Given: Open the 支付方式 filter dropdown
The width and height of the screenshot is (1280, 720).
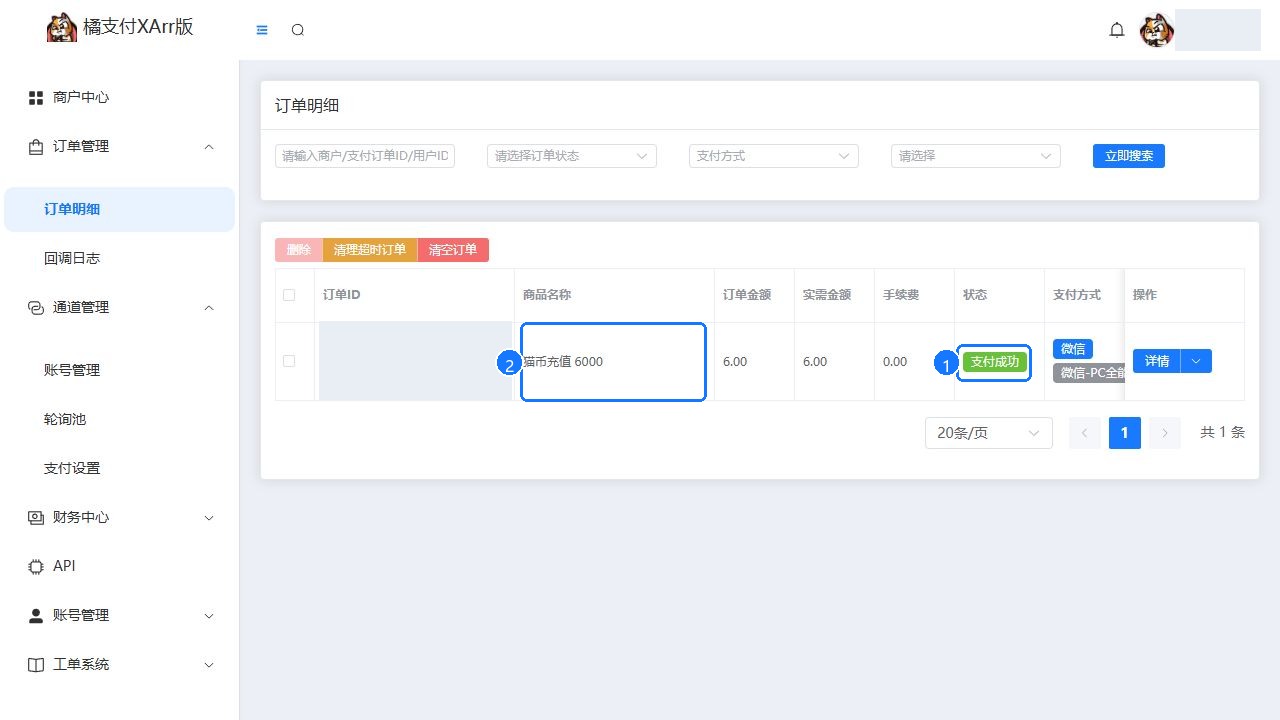Looking at the screenshot, I should point(774,156).
